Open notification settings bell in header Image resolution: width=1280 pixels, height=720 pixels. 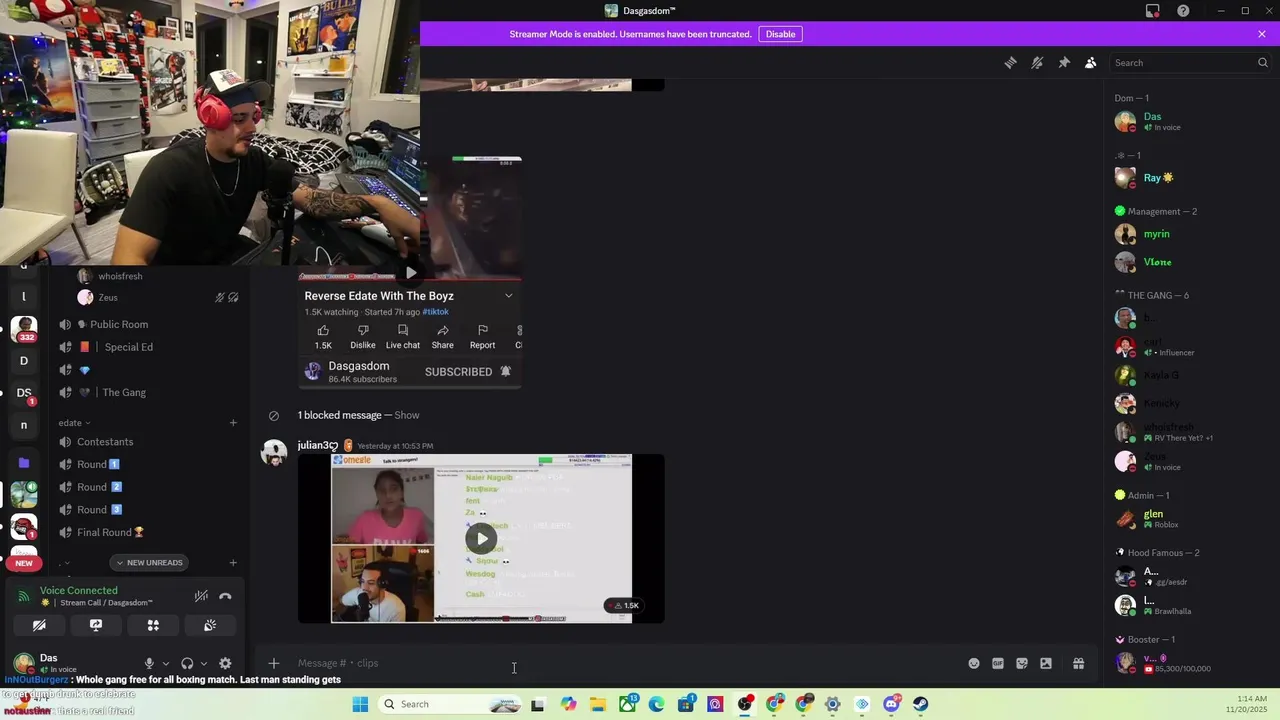[1037, 62]
